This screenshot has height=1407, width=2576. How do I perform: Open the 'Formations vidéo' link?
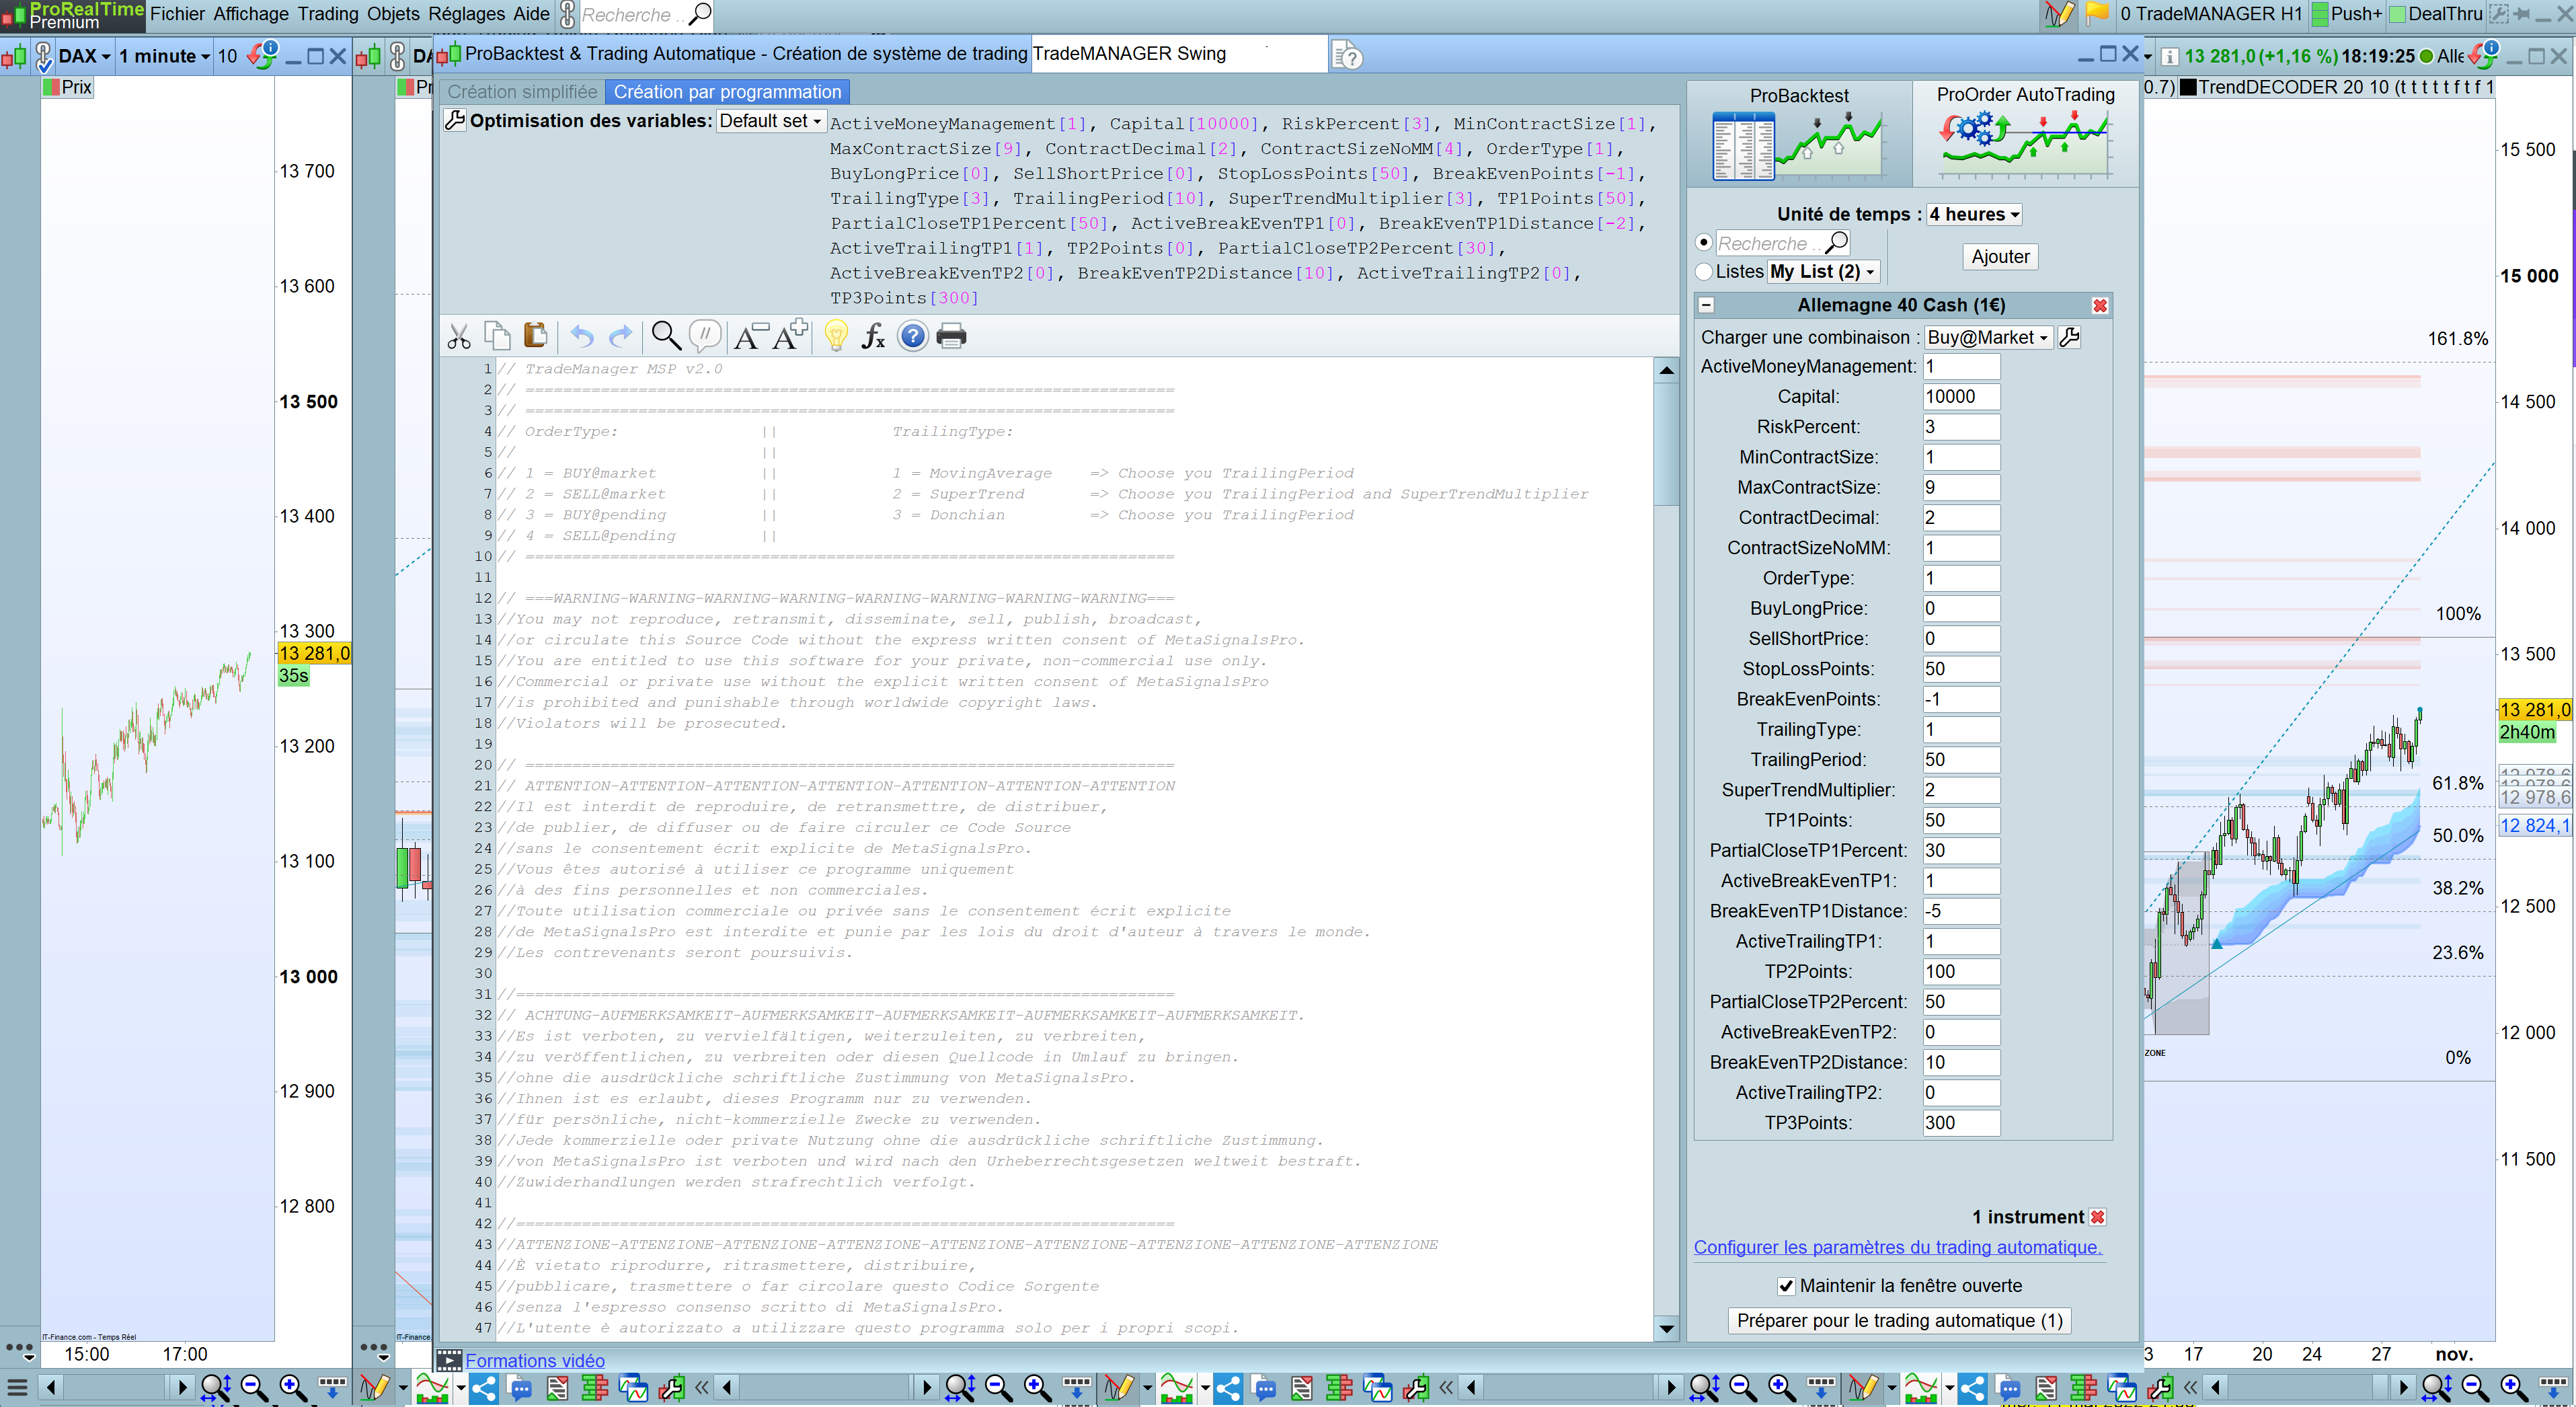coord(534,1361)
